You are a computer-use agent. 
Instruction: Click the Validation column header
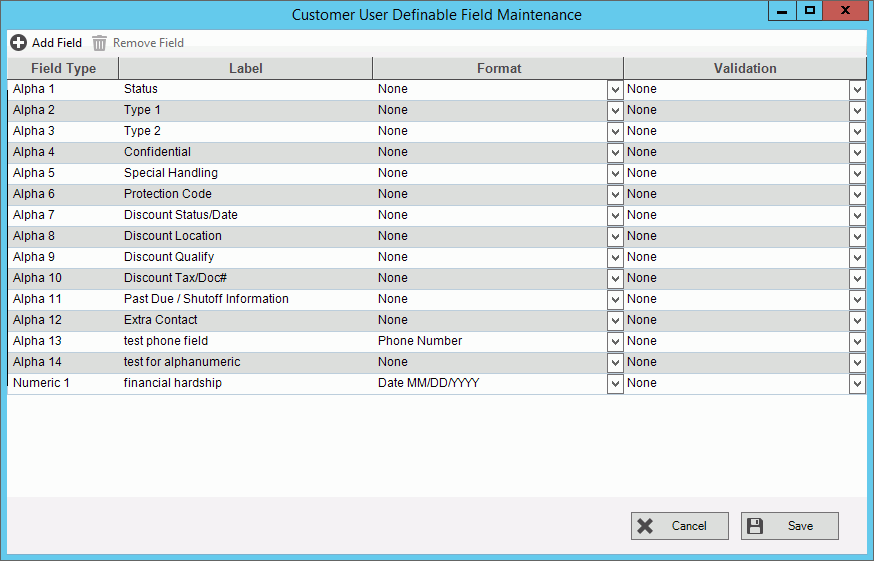click(x=745, y=68)
